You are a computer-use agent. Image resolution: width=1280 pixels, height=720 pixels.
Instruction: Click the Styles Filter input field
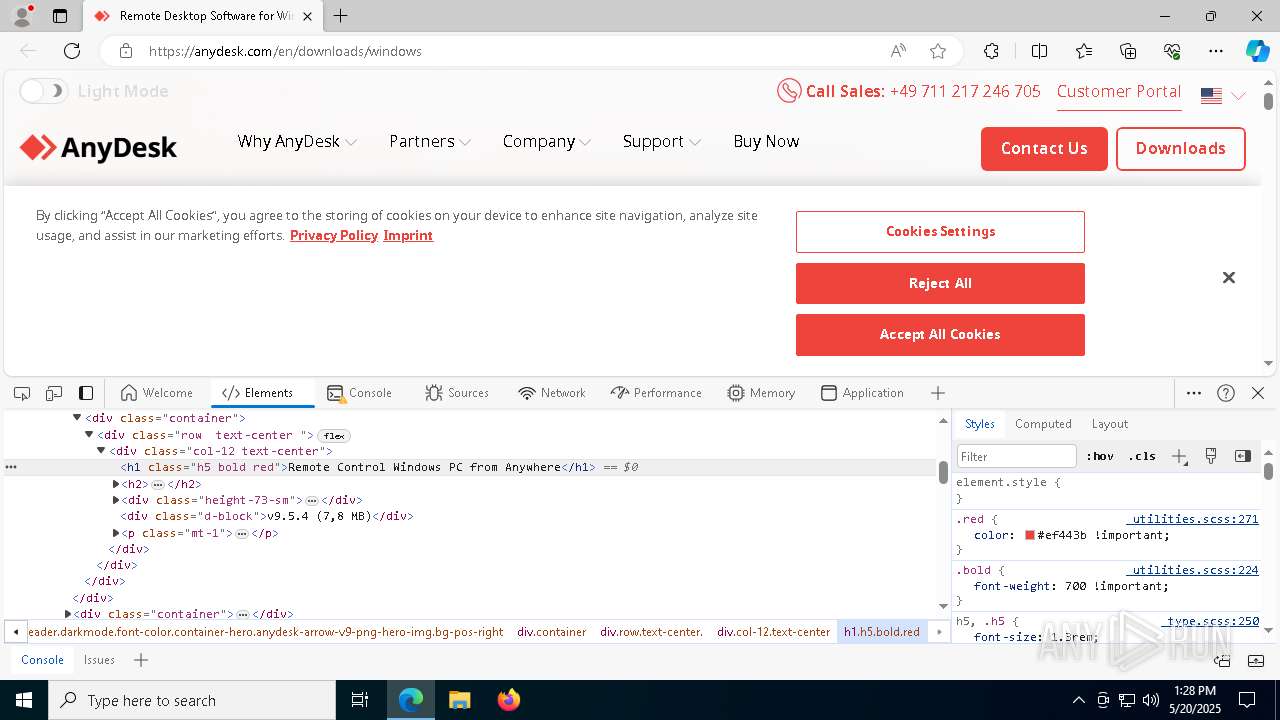tap(1016, 456)
